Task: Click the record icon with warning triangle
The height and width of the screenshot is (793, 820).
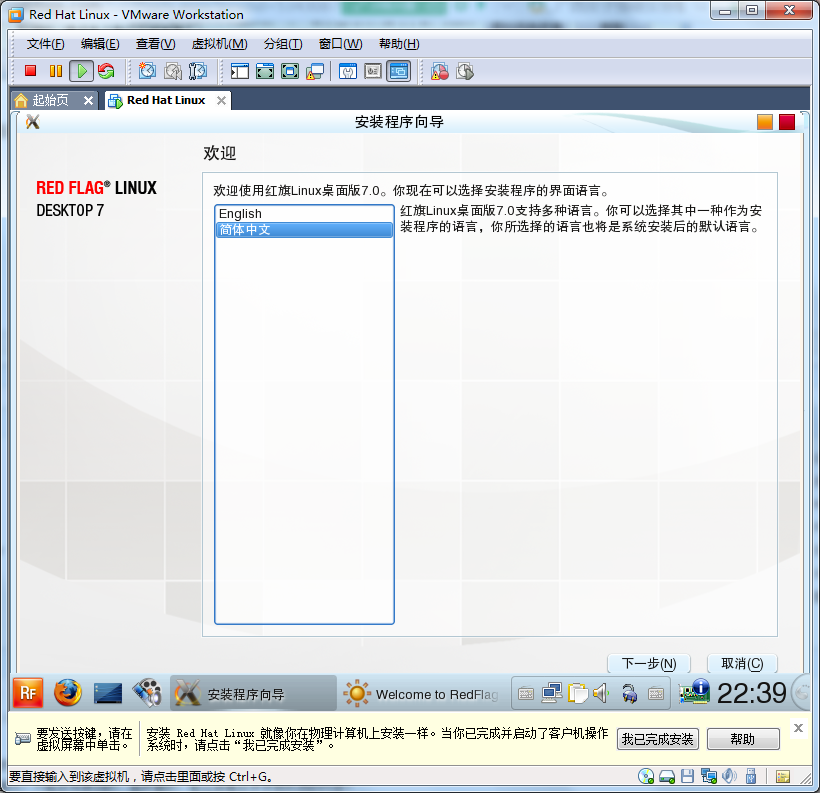Action: pos(439,71)
